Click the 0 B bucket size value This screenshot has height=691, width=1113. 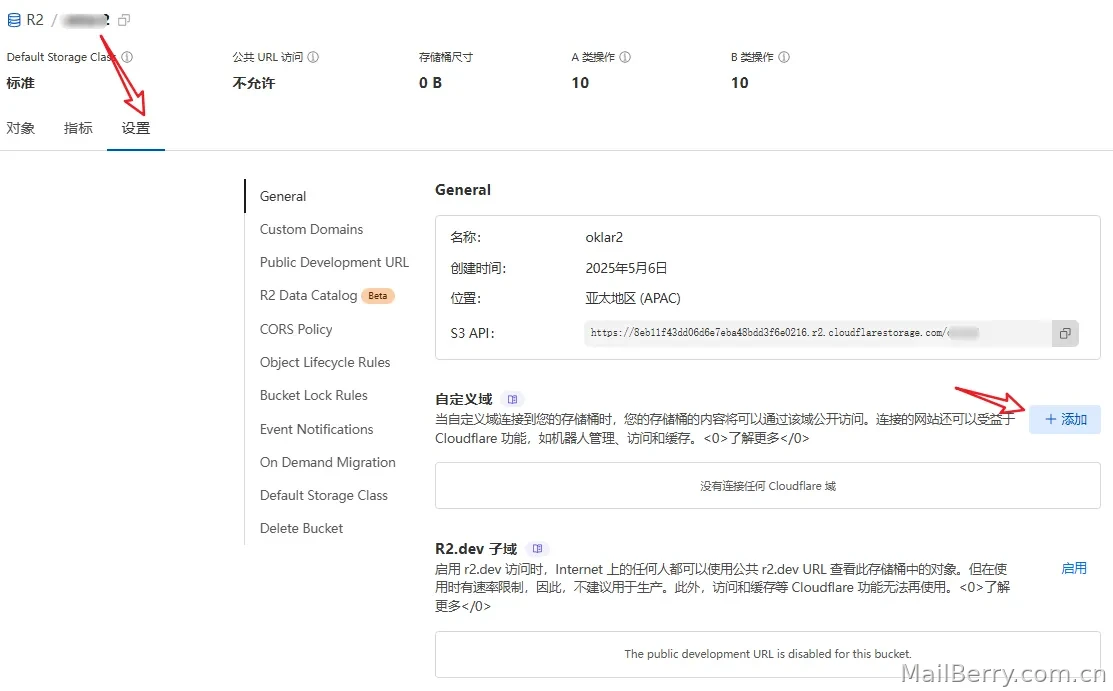pyautogui.click(x=430, y=83)
